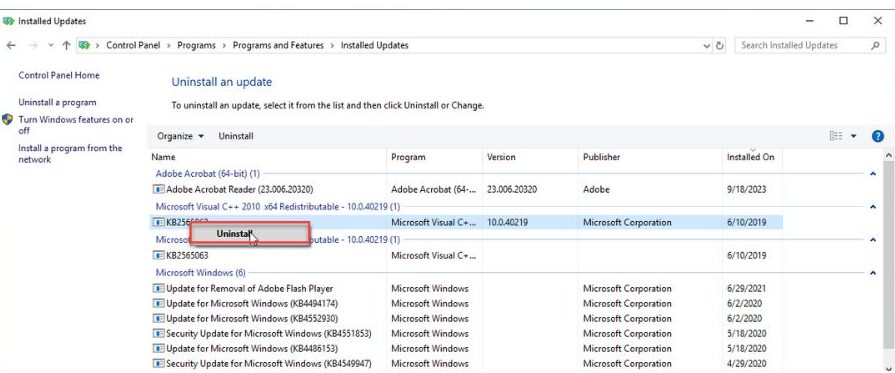Screen dimensions: 895x373
Task: Click the Installed Updates title bar icon
Action: click(x=9, y=21)
